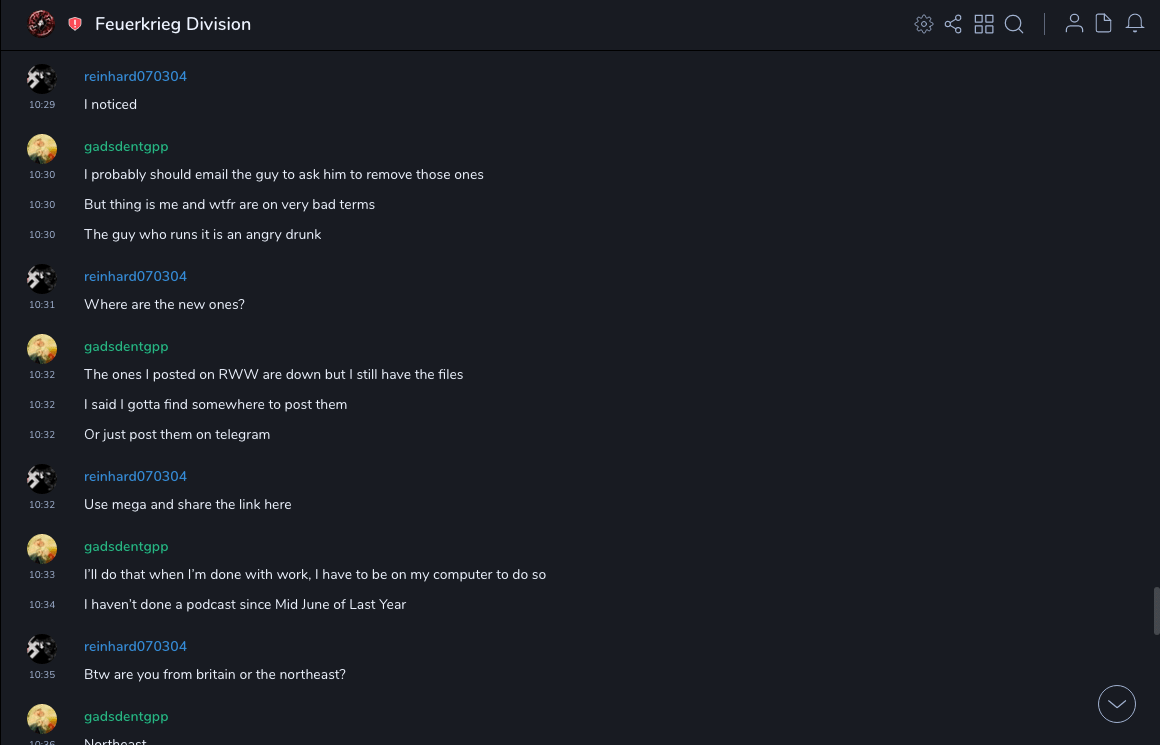Viewport: 1160px width, 745px height.
Task: Click gadsdentgpp avatar beside the 10:33 message
Action: (x=42, y=549)
